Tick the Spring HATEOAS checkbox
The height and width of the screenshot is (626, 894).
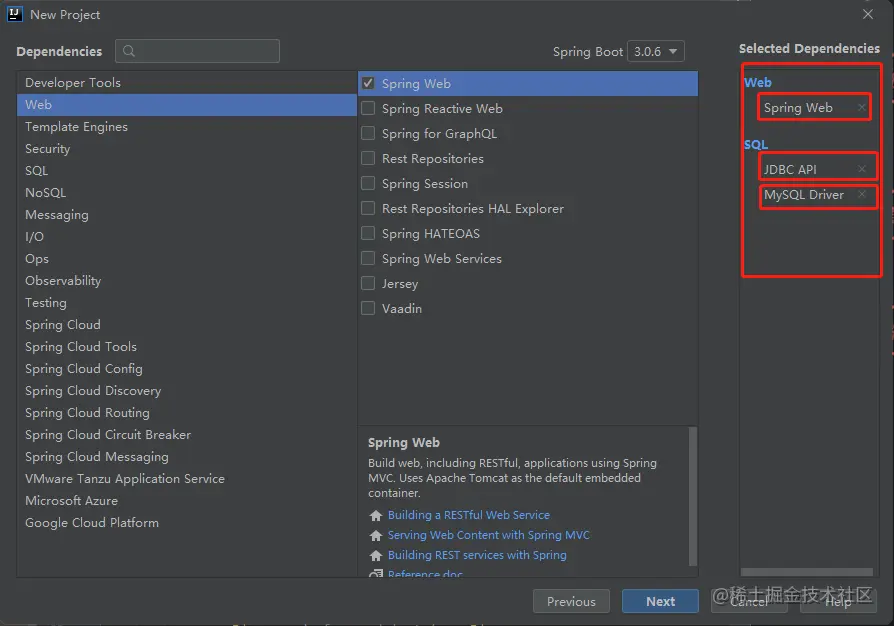coord(368,234)
